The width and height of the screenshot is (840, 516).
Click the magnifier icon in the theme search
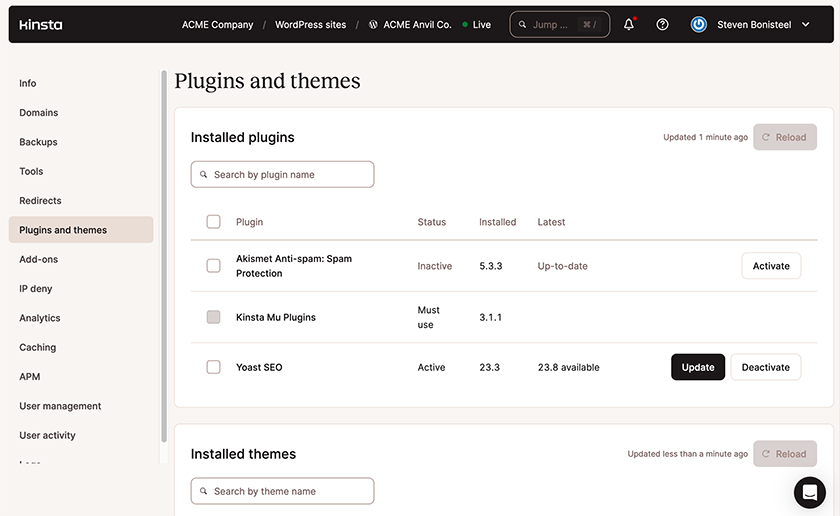pos(204,492)
